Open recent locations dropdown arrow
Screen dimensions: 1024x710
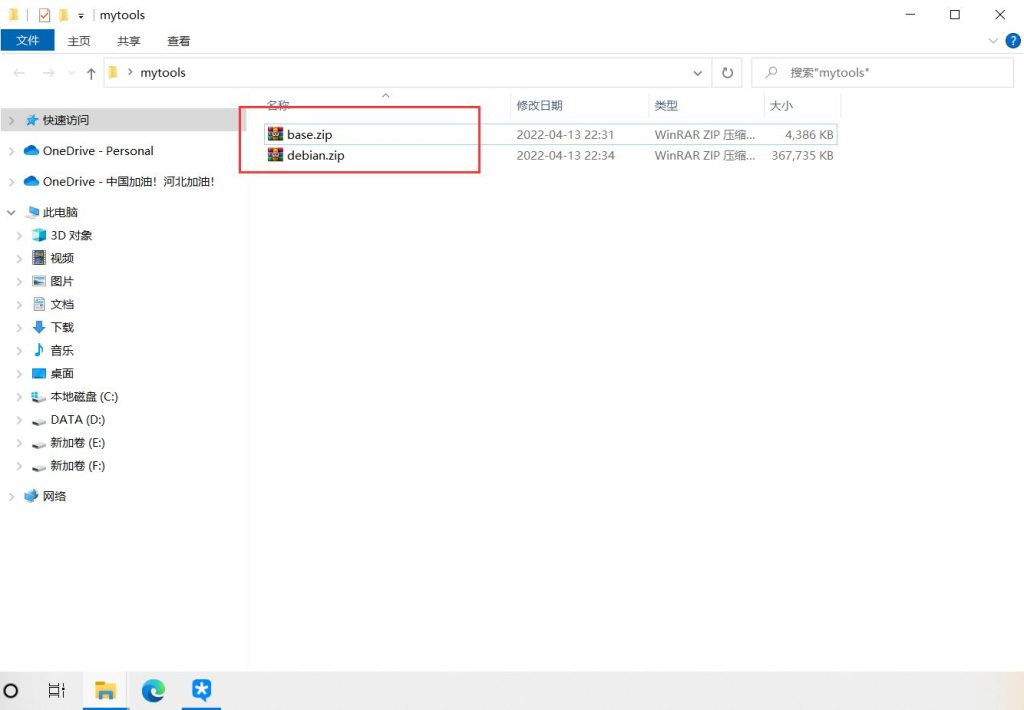(x=71, y=73)
